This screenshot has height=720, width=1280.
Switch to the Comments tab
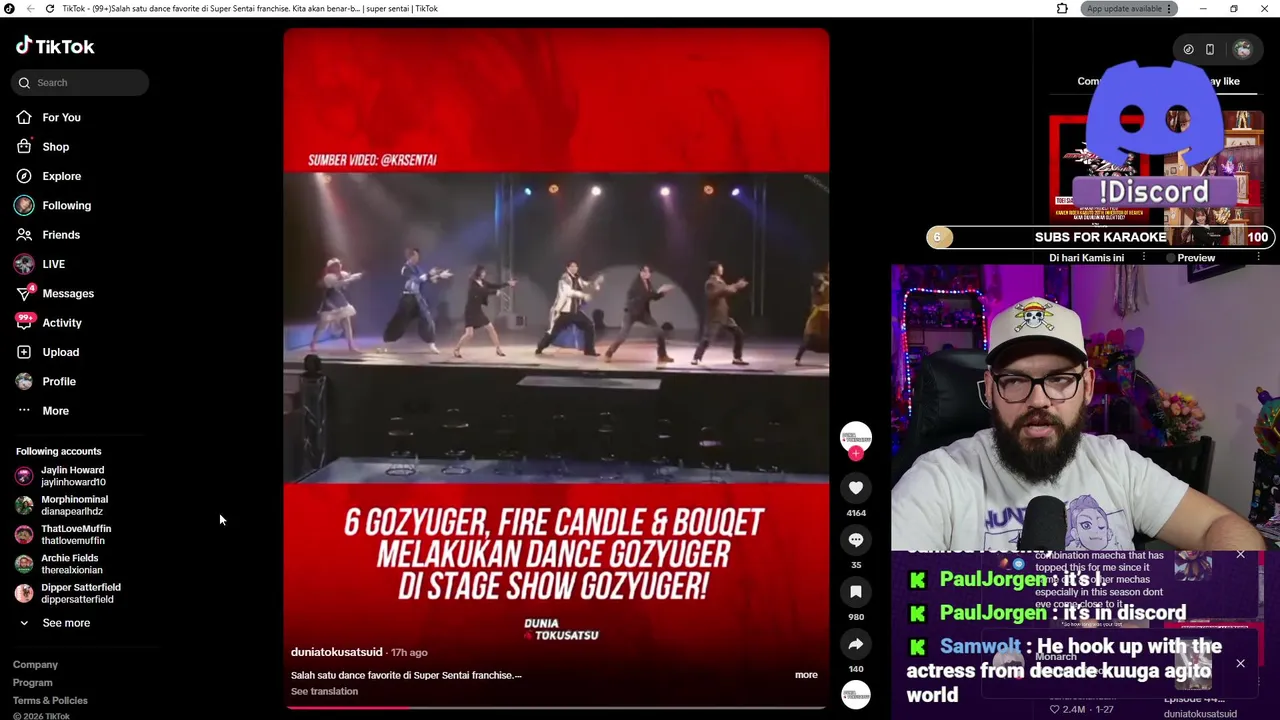pos(1088,82)
